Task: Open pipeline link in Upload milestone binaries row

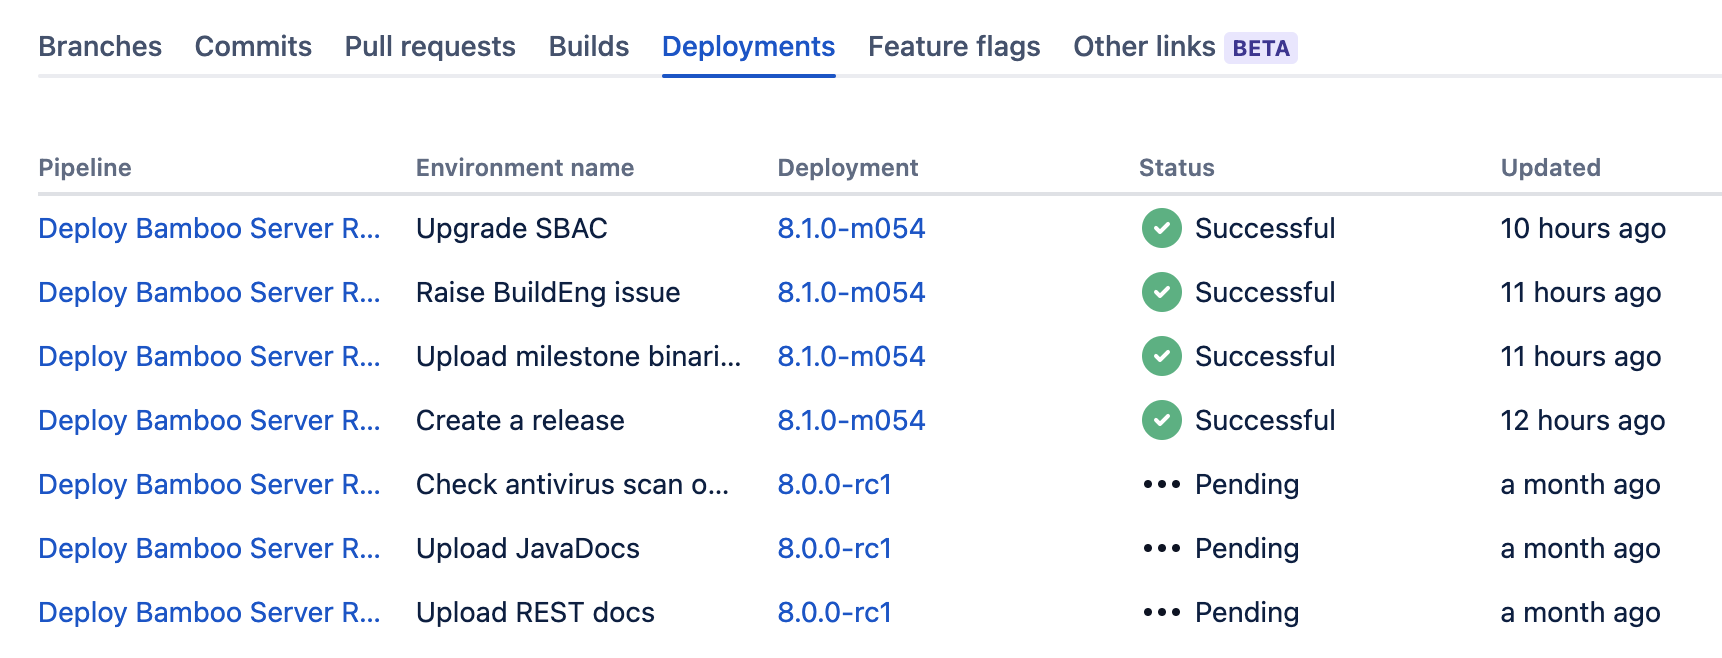Action: click(x=209, y=356)
